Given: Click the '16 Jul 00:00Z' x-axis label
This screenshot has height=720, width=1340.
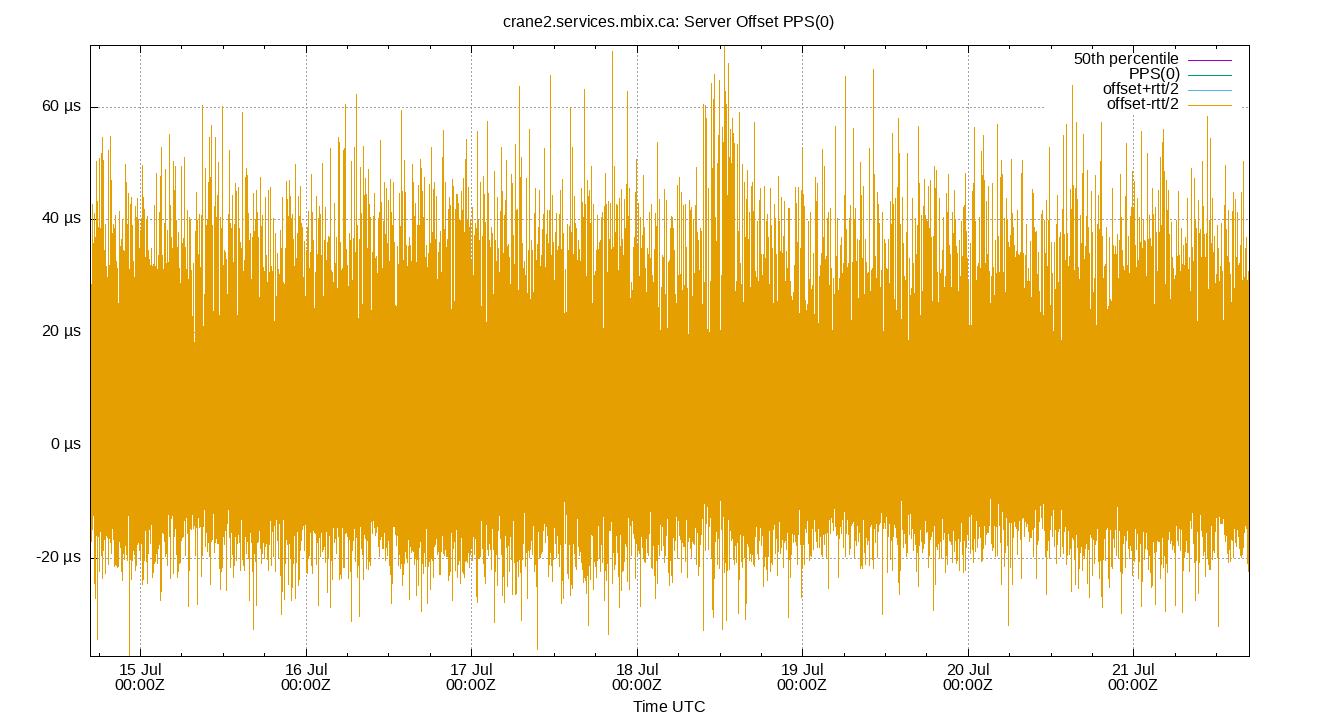Looking at the screenshot, I should 306,677.
